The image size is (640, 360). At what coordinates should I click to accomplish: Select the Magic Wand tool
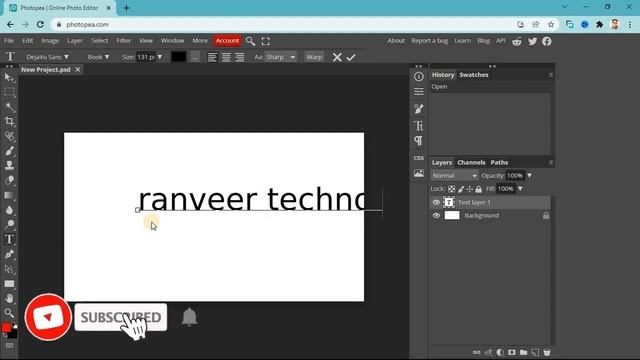click(x=9, y=107)
